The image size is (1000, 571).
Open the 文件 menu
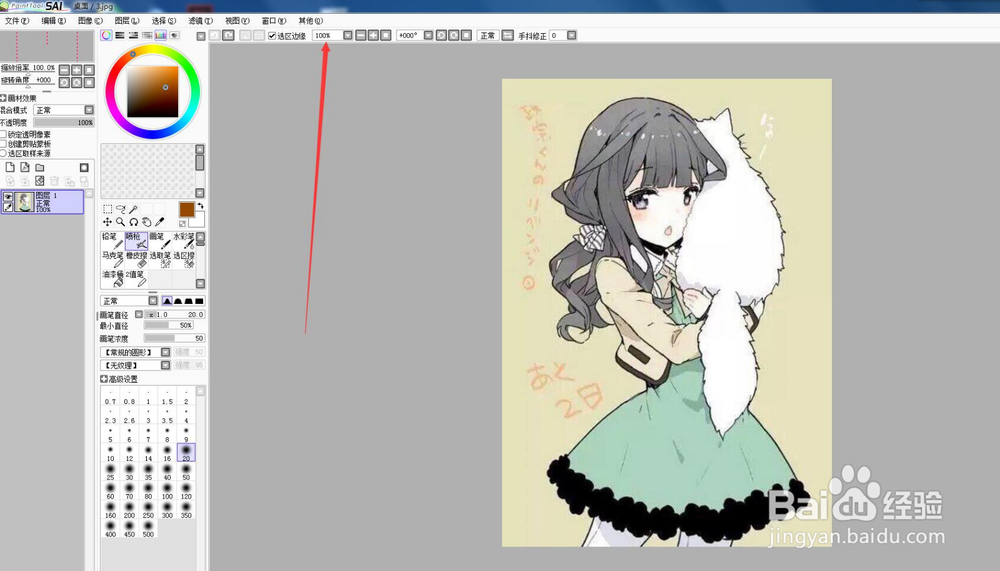pos(17,20)
